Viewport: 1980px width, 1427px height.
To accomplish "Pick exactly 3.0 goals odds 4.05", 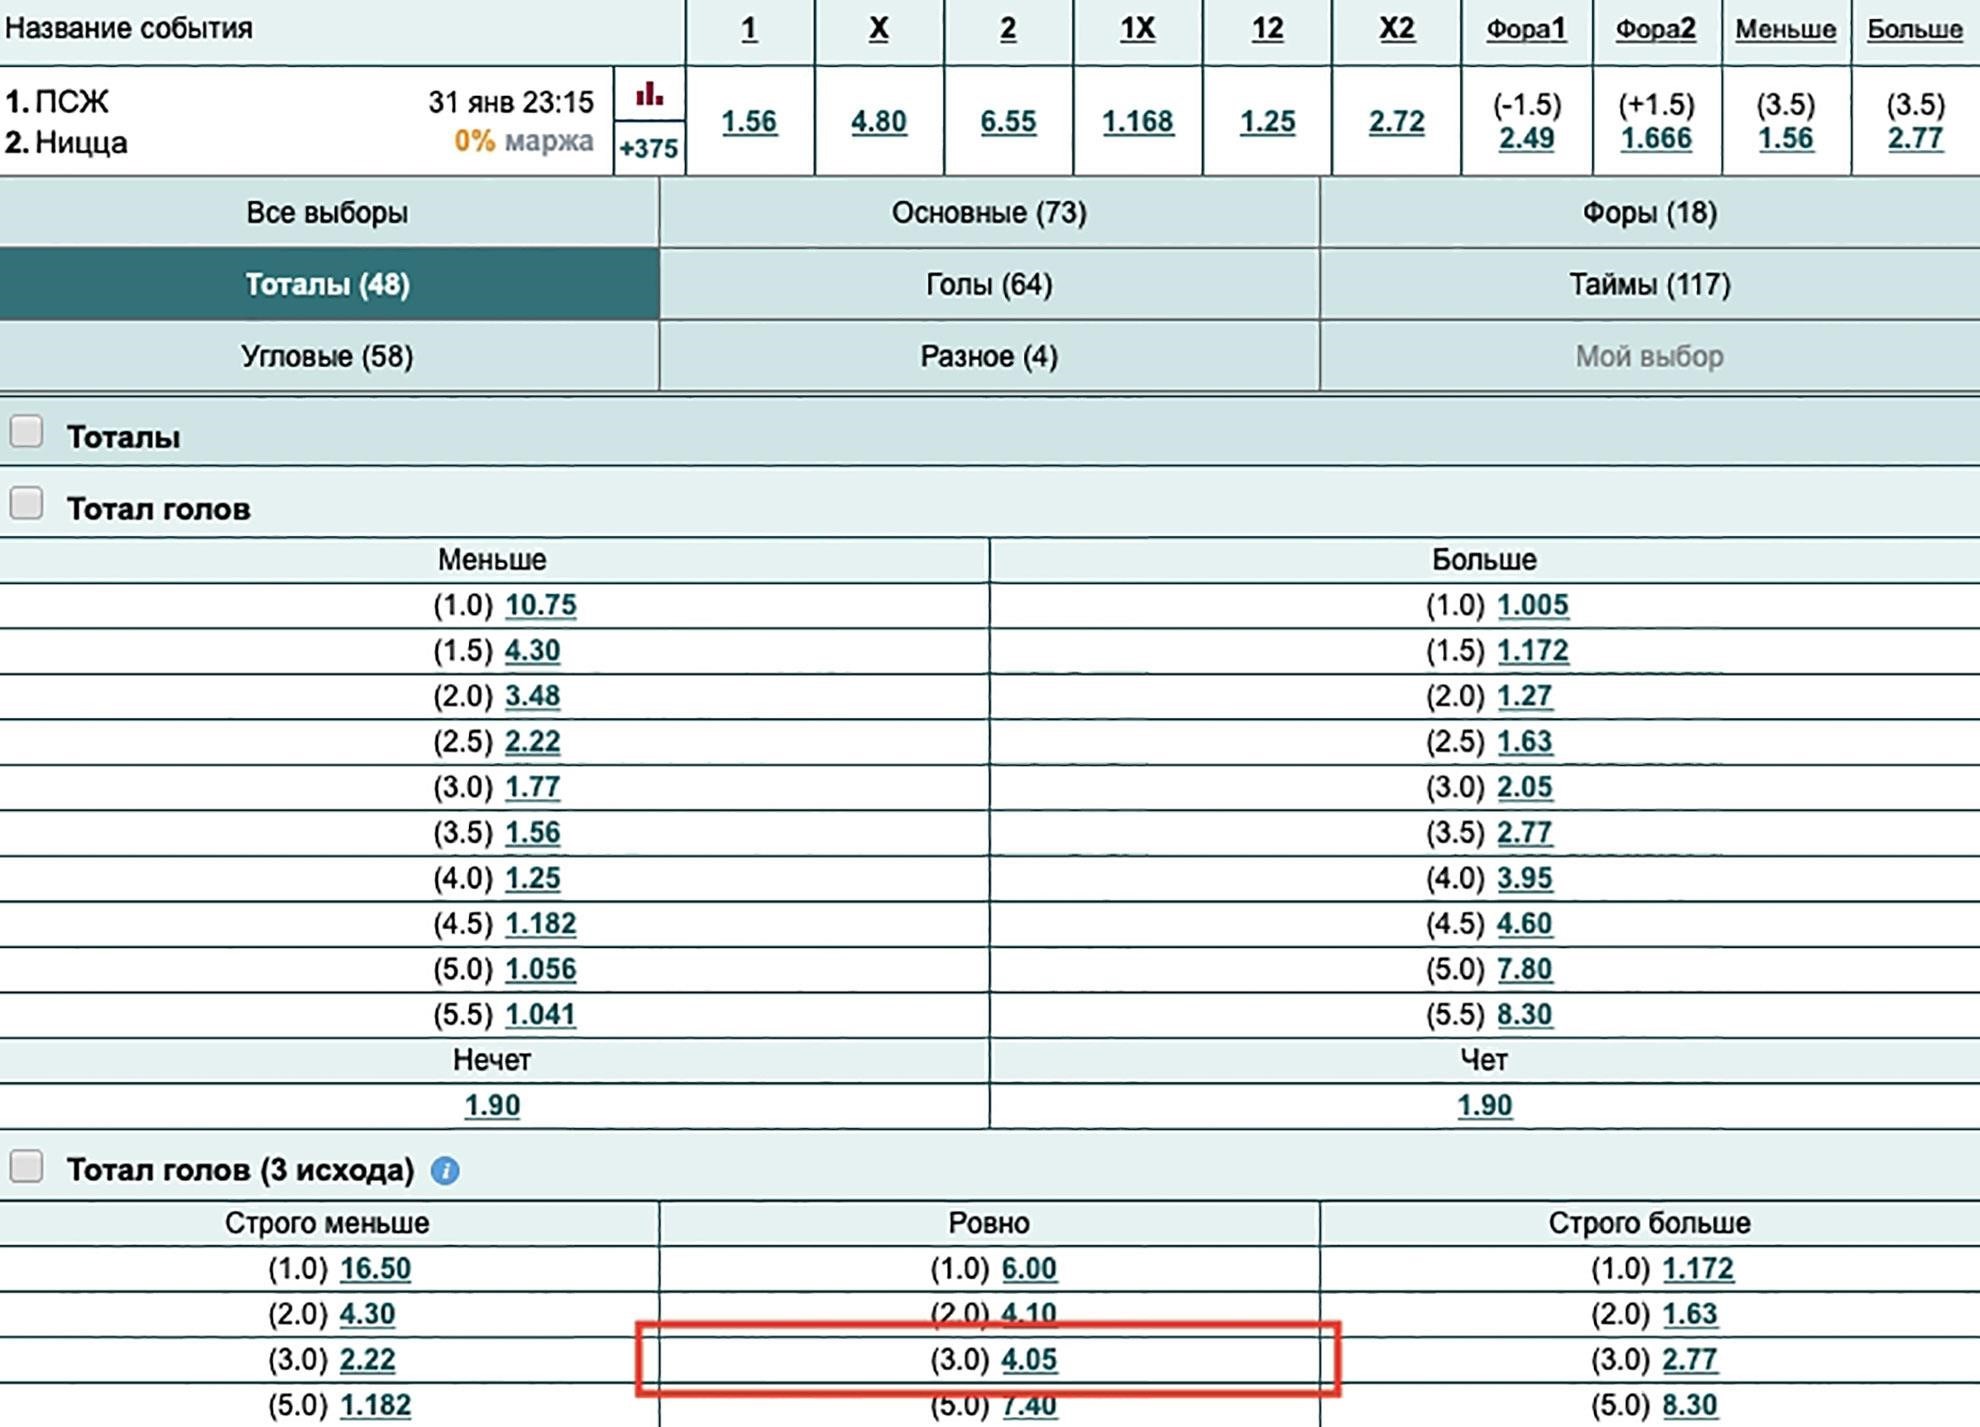I will click(x=1029, y=1360).
